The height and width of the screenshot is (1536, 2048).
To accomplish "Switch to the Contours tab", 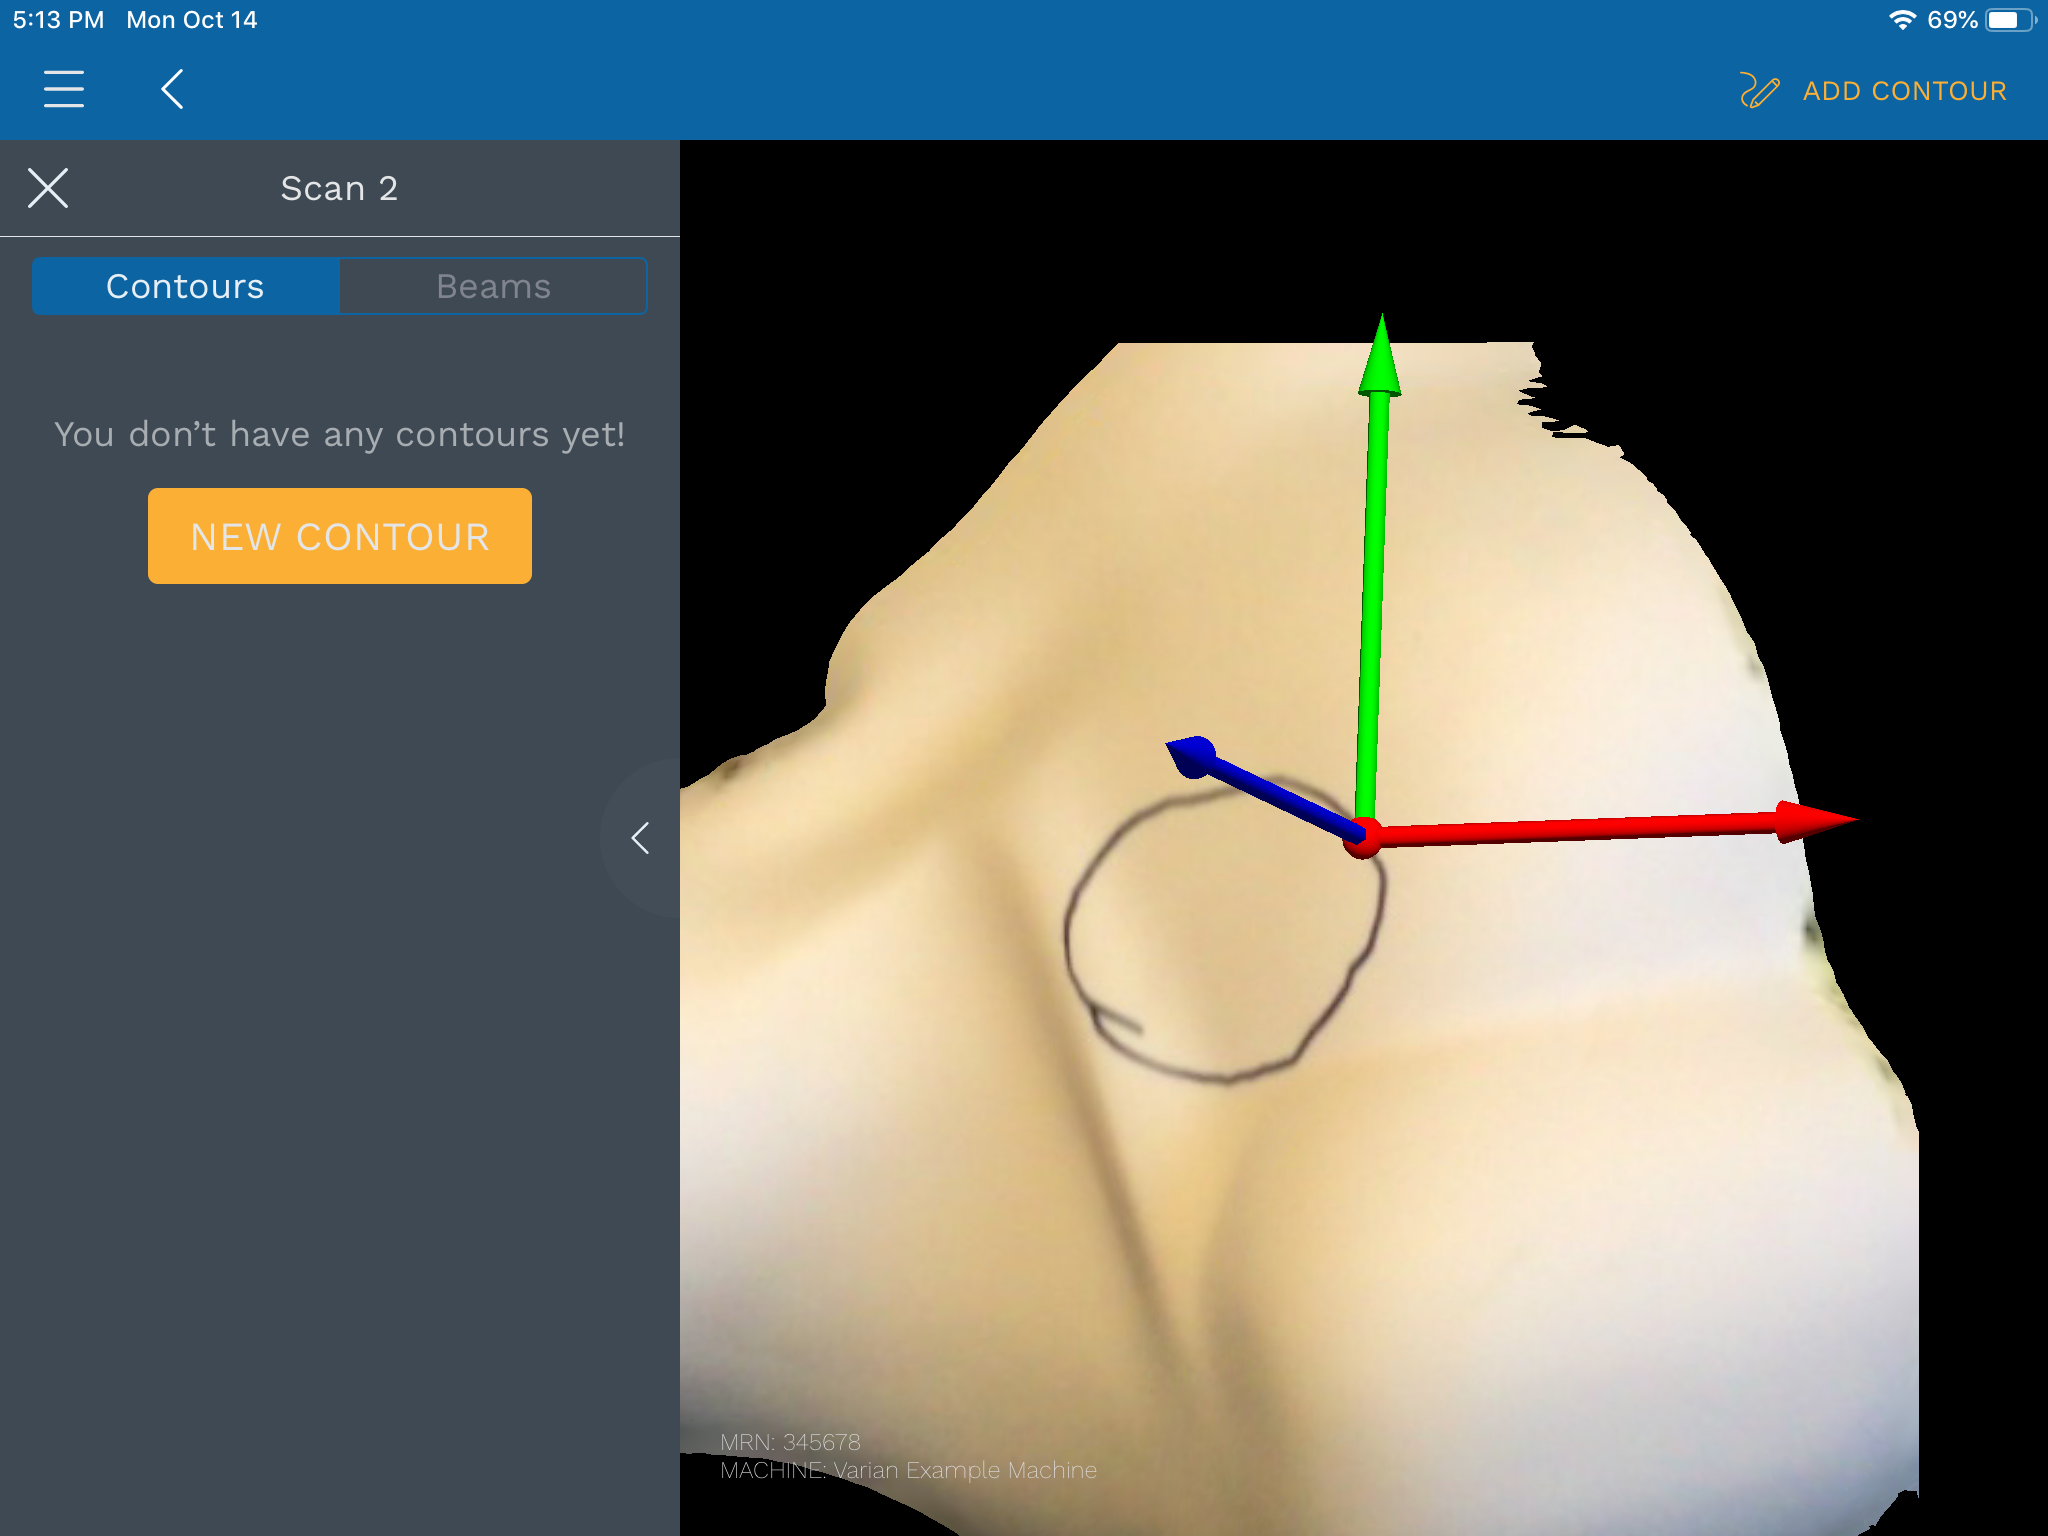I will point(186,287).
